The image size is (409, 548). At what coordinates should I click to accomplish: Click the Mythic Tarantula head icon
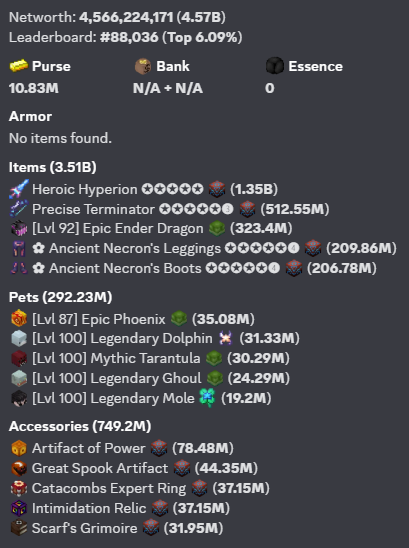pos(19,358)
